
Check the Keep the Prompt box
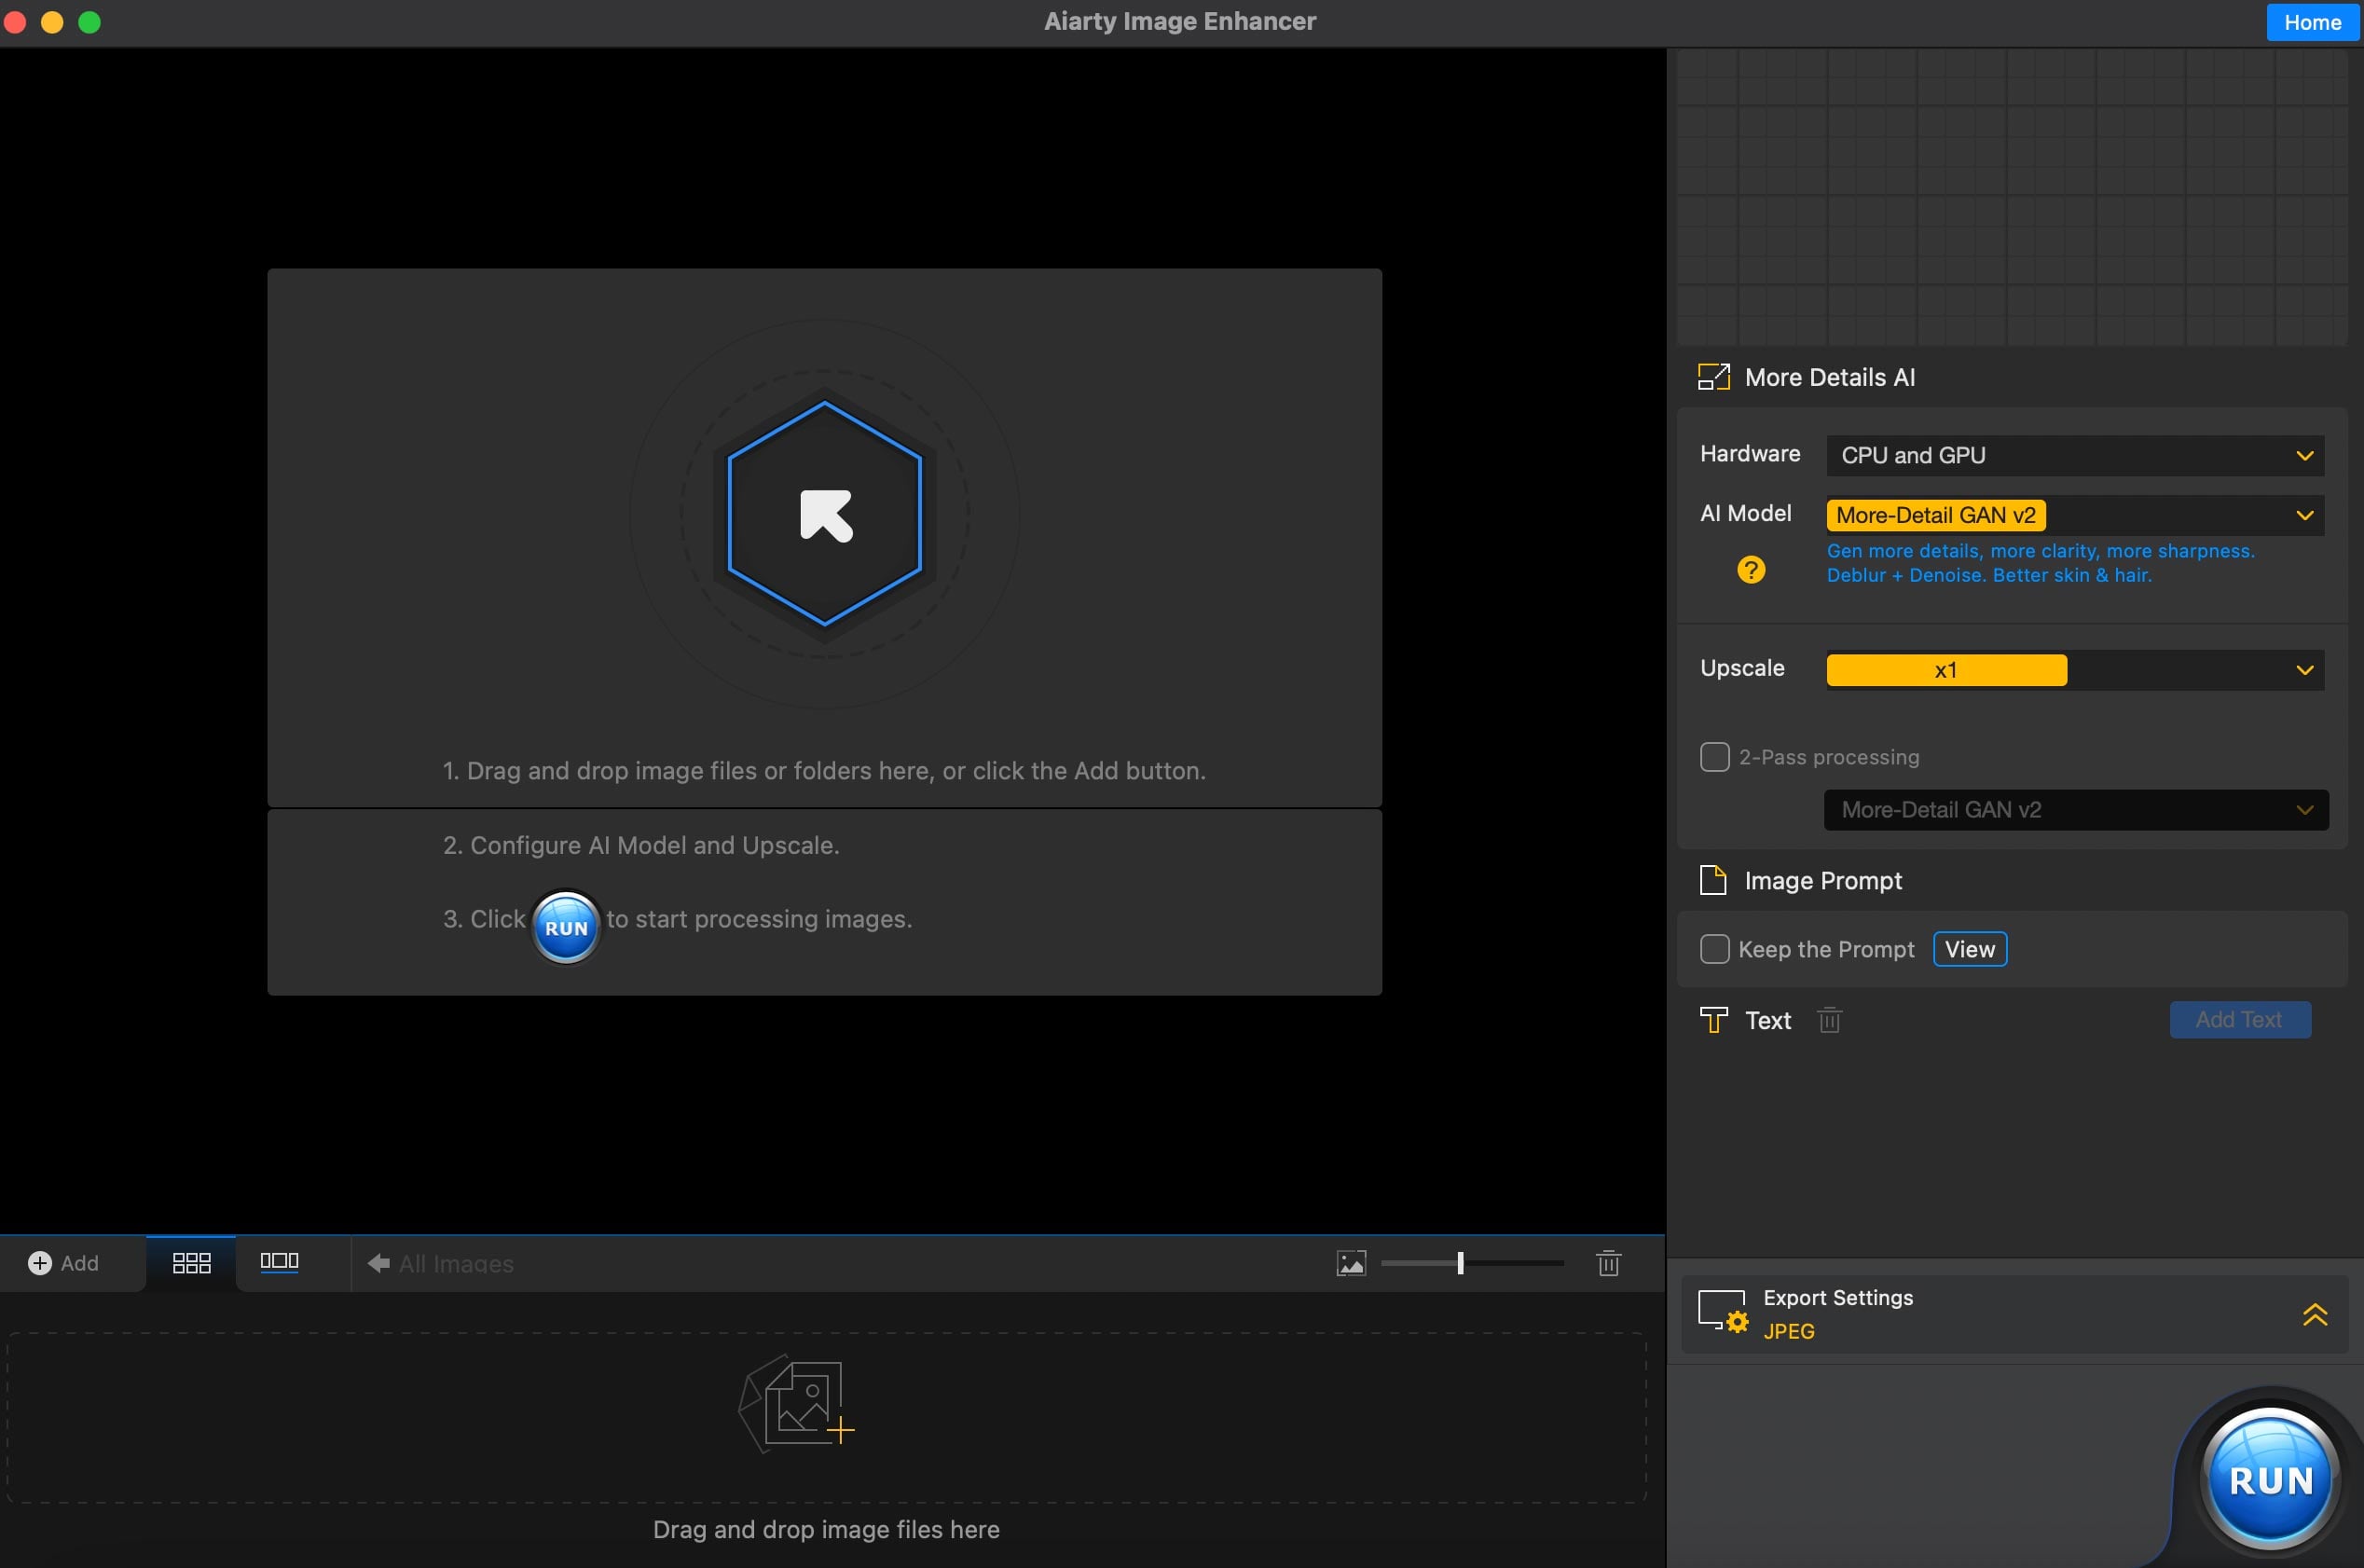[1714, 949]
